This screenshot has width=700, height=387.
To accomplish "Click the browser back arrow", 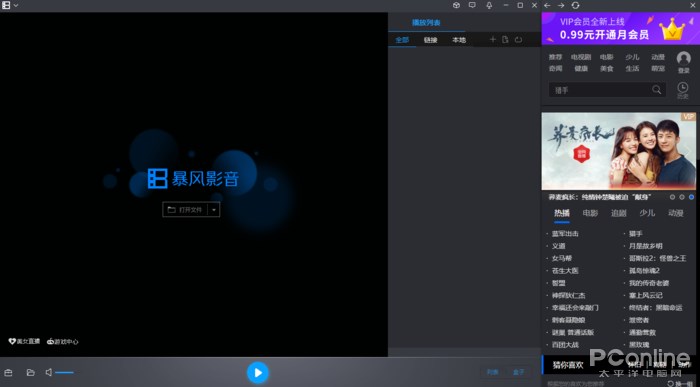I will coord(547,5).
